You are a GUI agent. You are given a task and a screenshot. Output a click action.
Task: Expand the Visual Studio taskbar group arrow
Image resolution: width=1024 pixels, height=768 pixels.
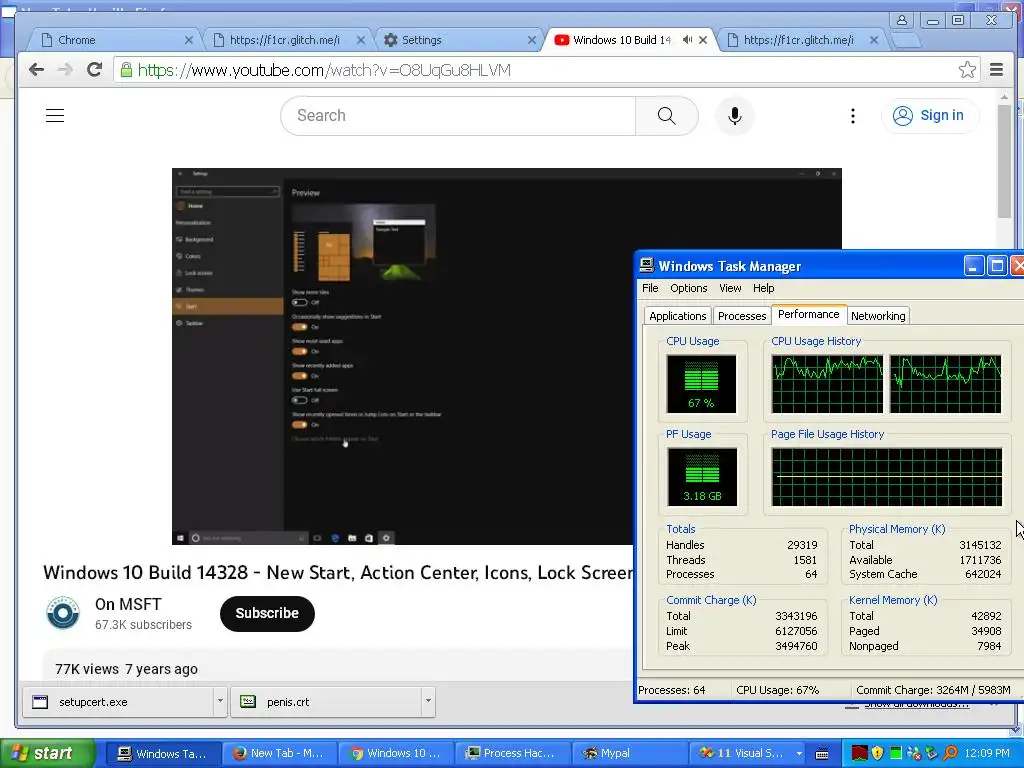pyautogui.click(x=799, y=753)
